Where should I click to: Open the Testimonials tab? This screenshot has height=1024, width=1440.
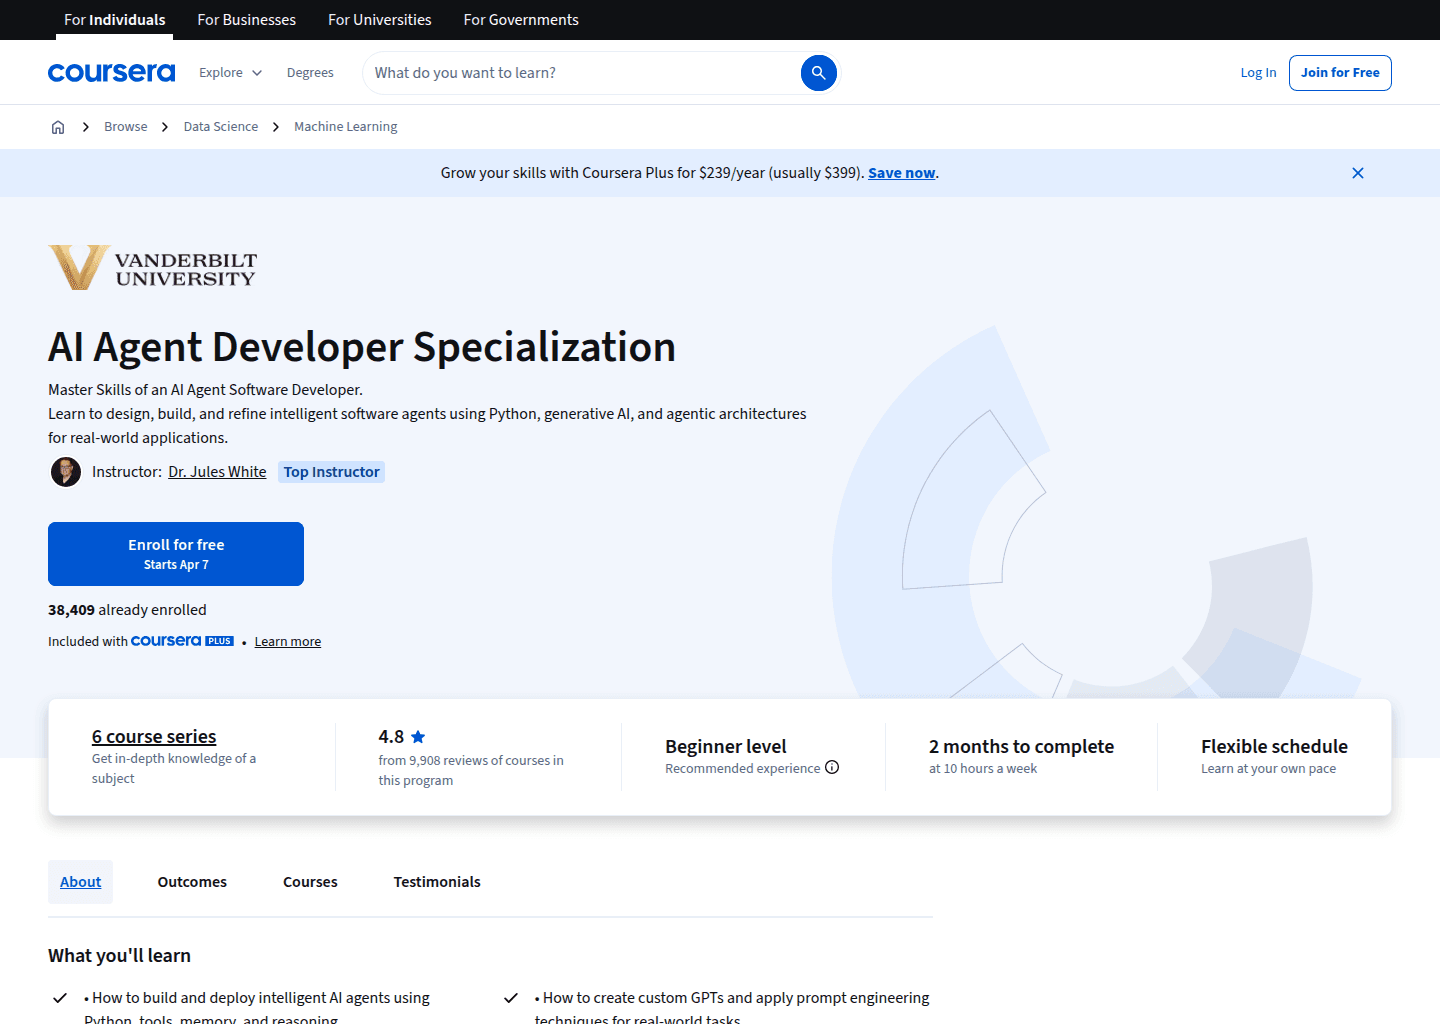tap(437, 881)
